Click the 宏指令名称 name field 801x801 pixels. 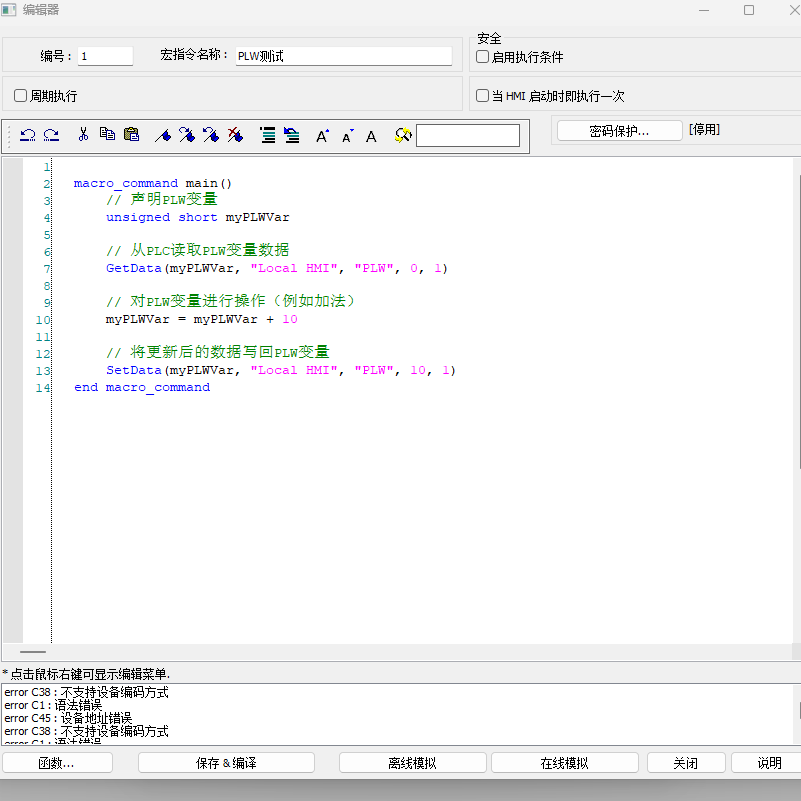point(344,56)
